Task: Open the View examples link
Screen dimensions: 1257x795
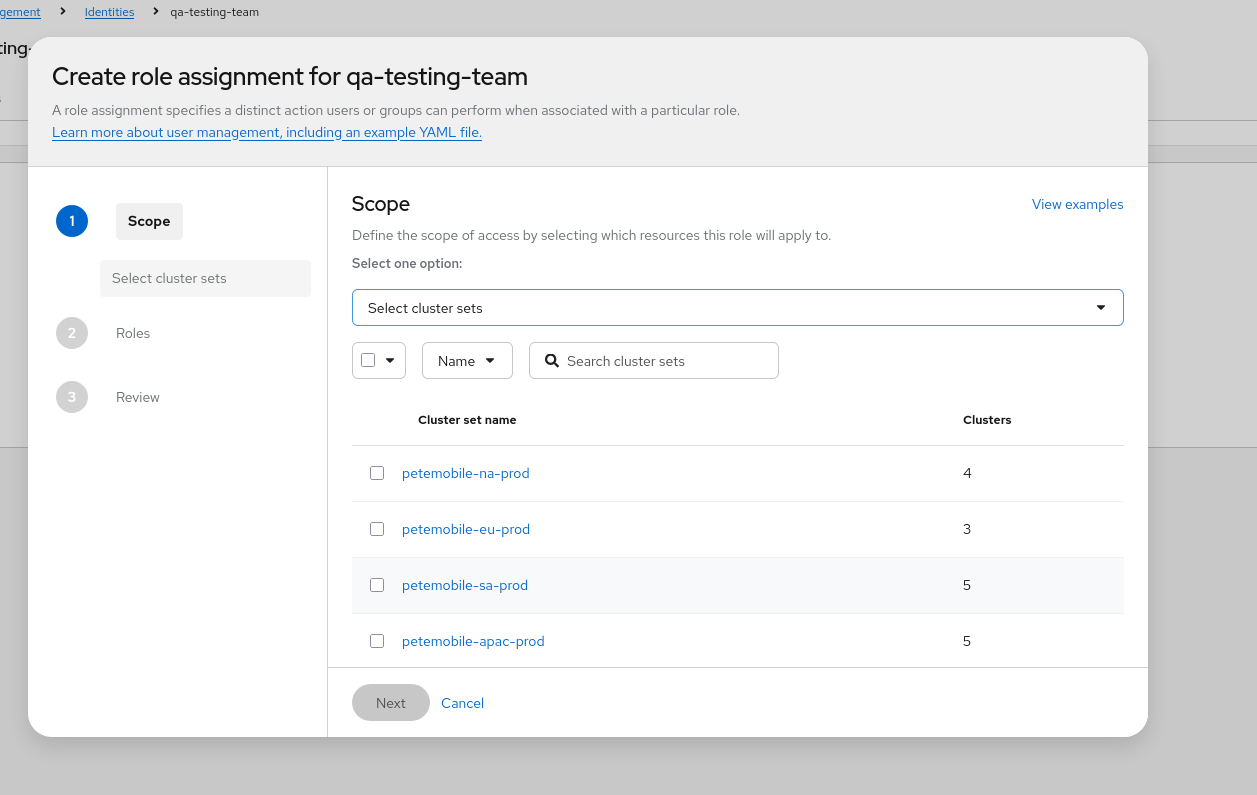Action: coord(1077,204)
